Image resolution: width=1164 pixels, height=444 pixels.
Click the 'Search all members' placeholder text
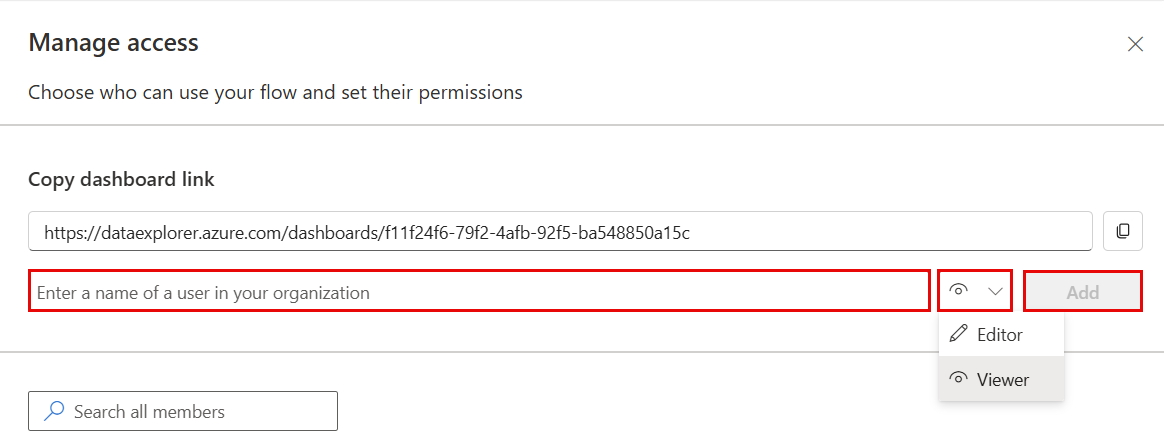click(149, 412)
